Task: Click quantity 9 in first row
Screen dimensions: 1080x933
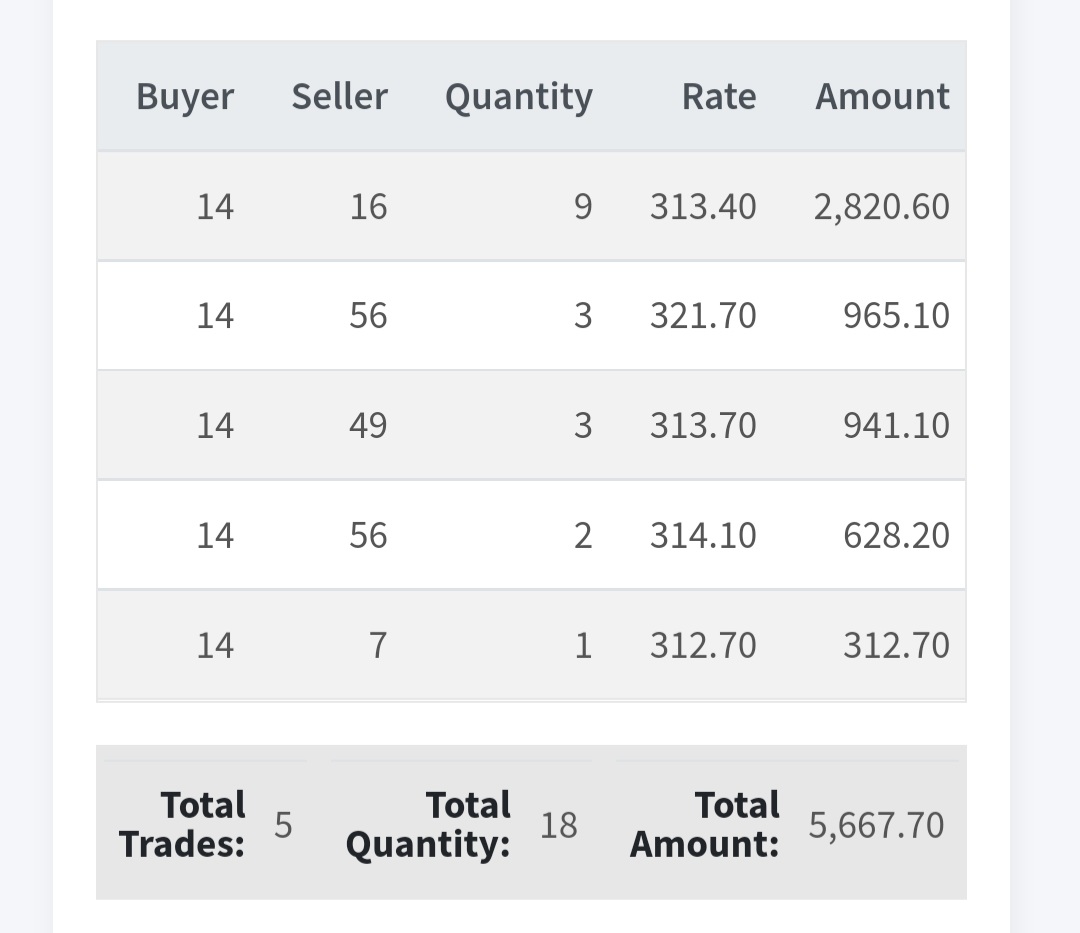Action: 583,207
